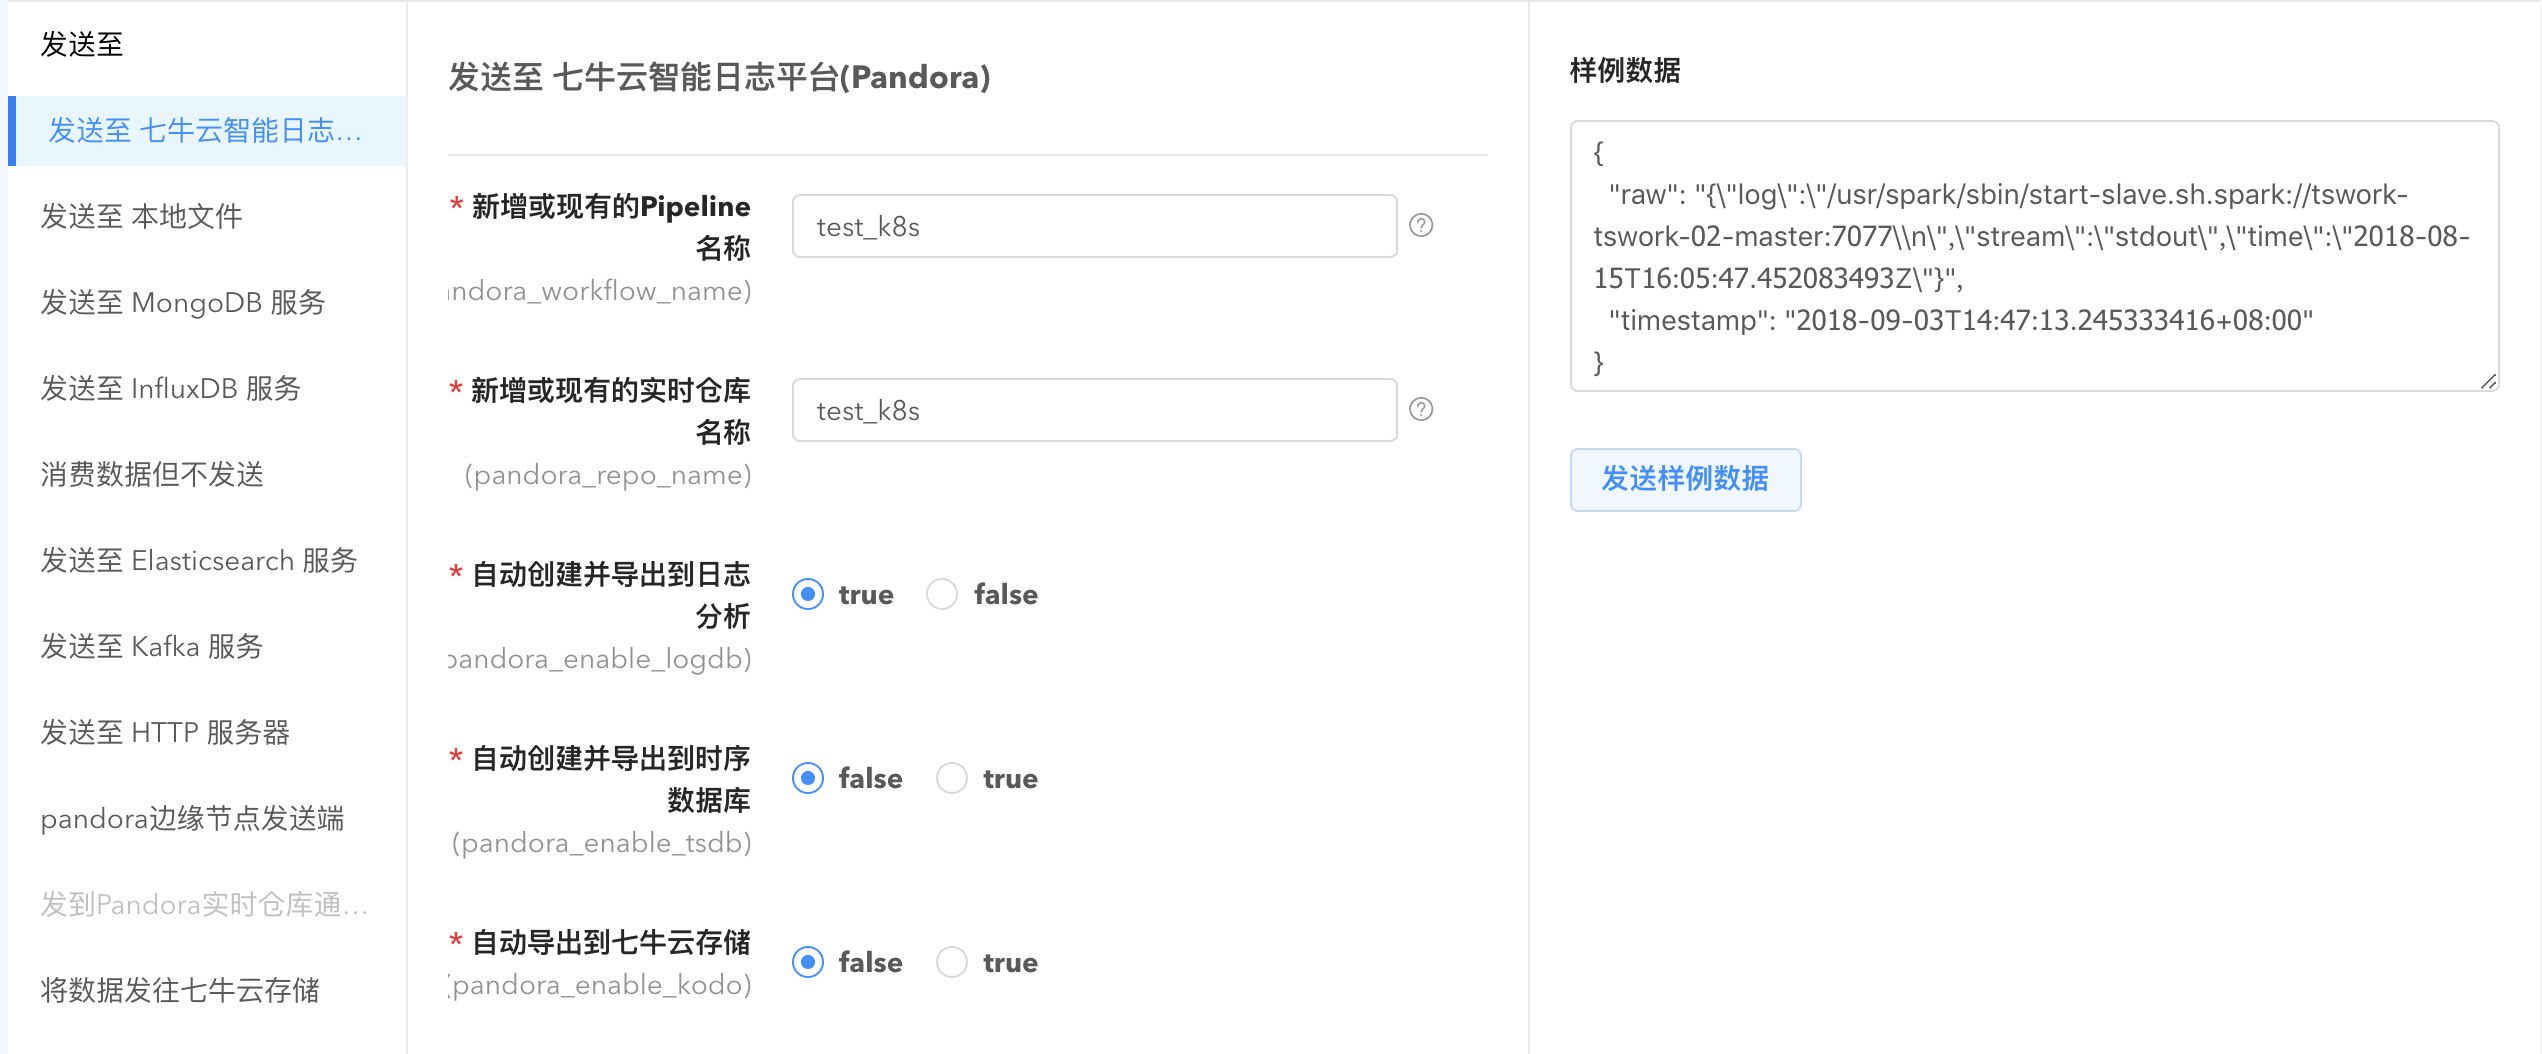Select false for pandora_enable_logdb

pos(941,594)
